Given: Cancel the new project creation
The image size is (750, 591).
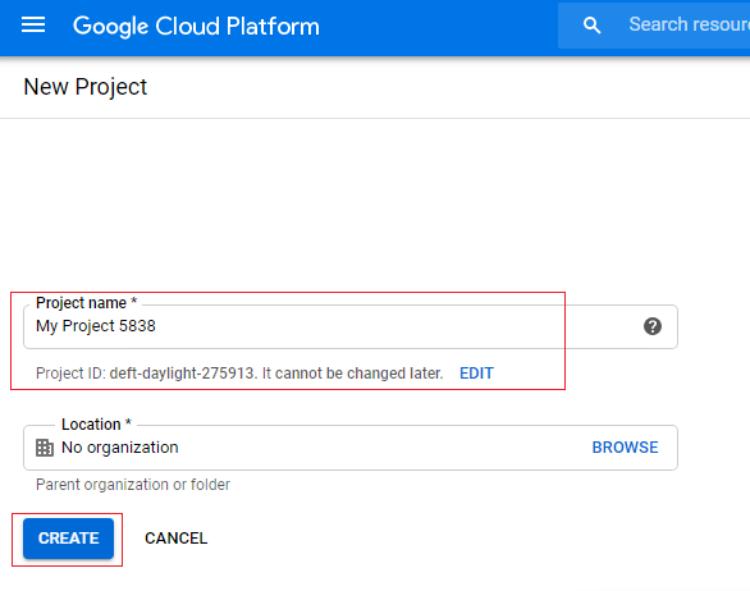Looking at the screenshot, I should (176, 538).
